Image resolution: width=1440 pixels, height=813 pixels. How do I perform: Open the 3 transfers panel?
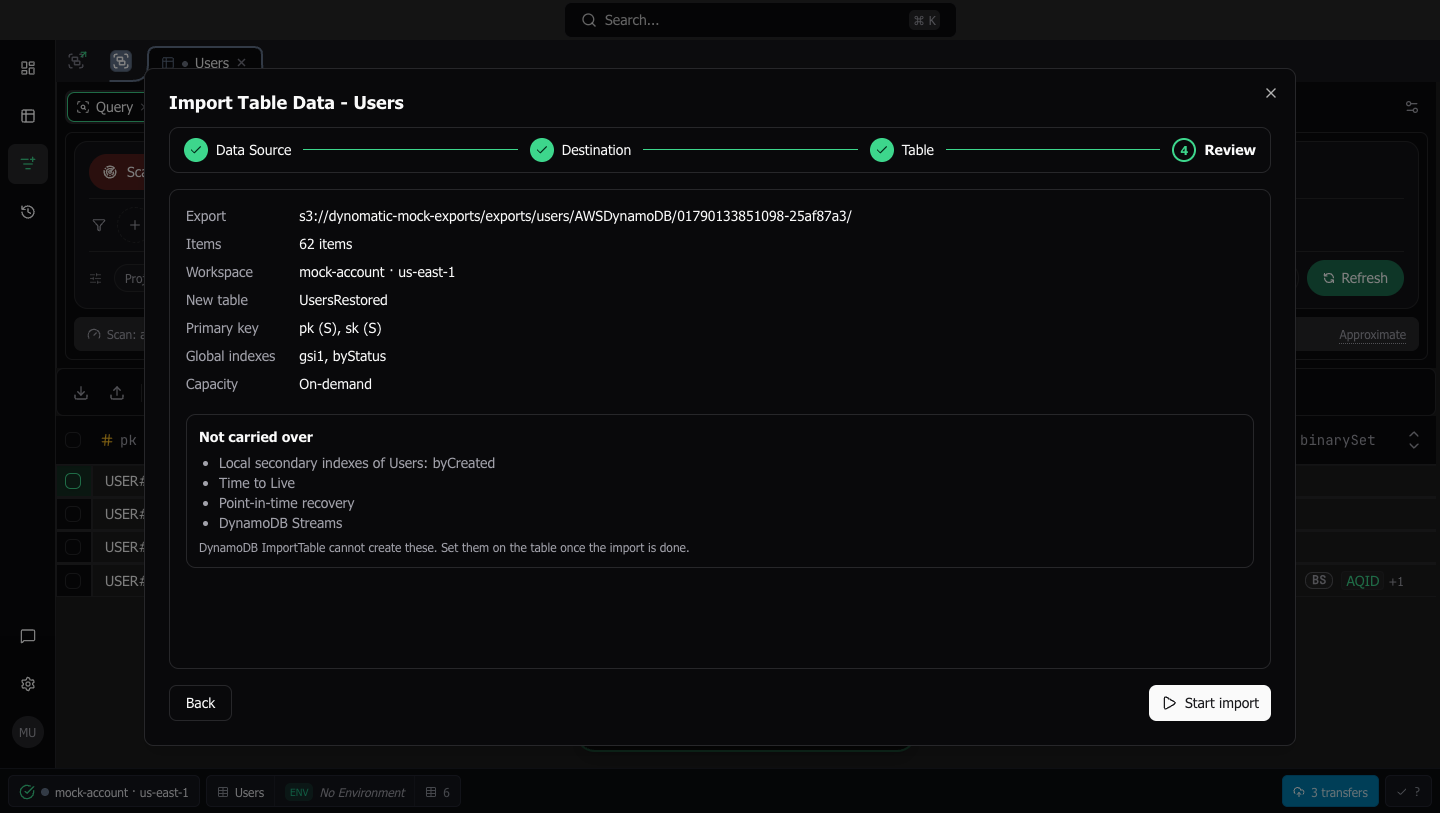pos(1330,792)
